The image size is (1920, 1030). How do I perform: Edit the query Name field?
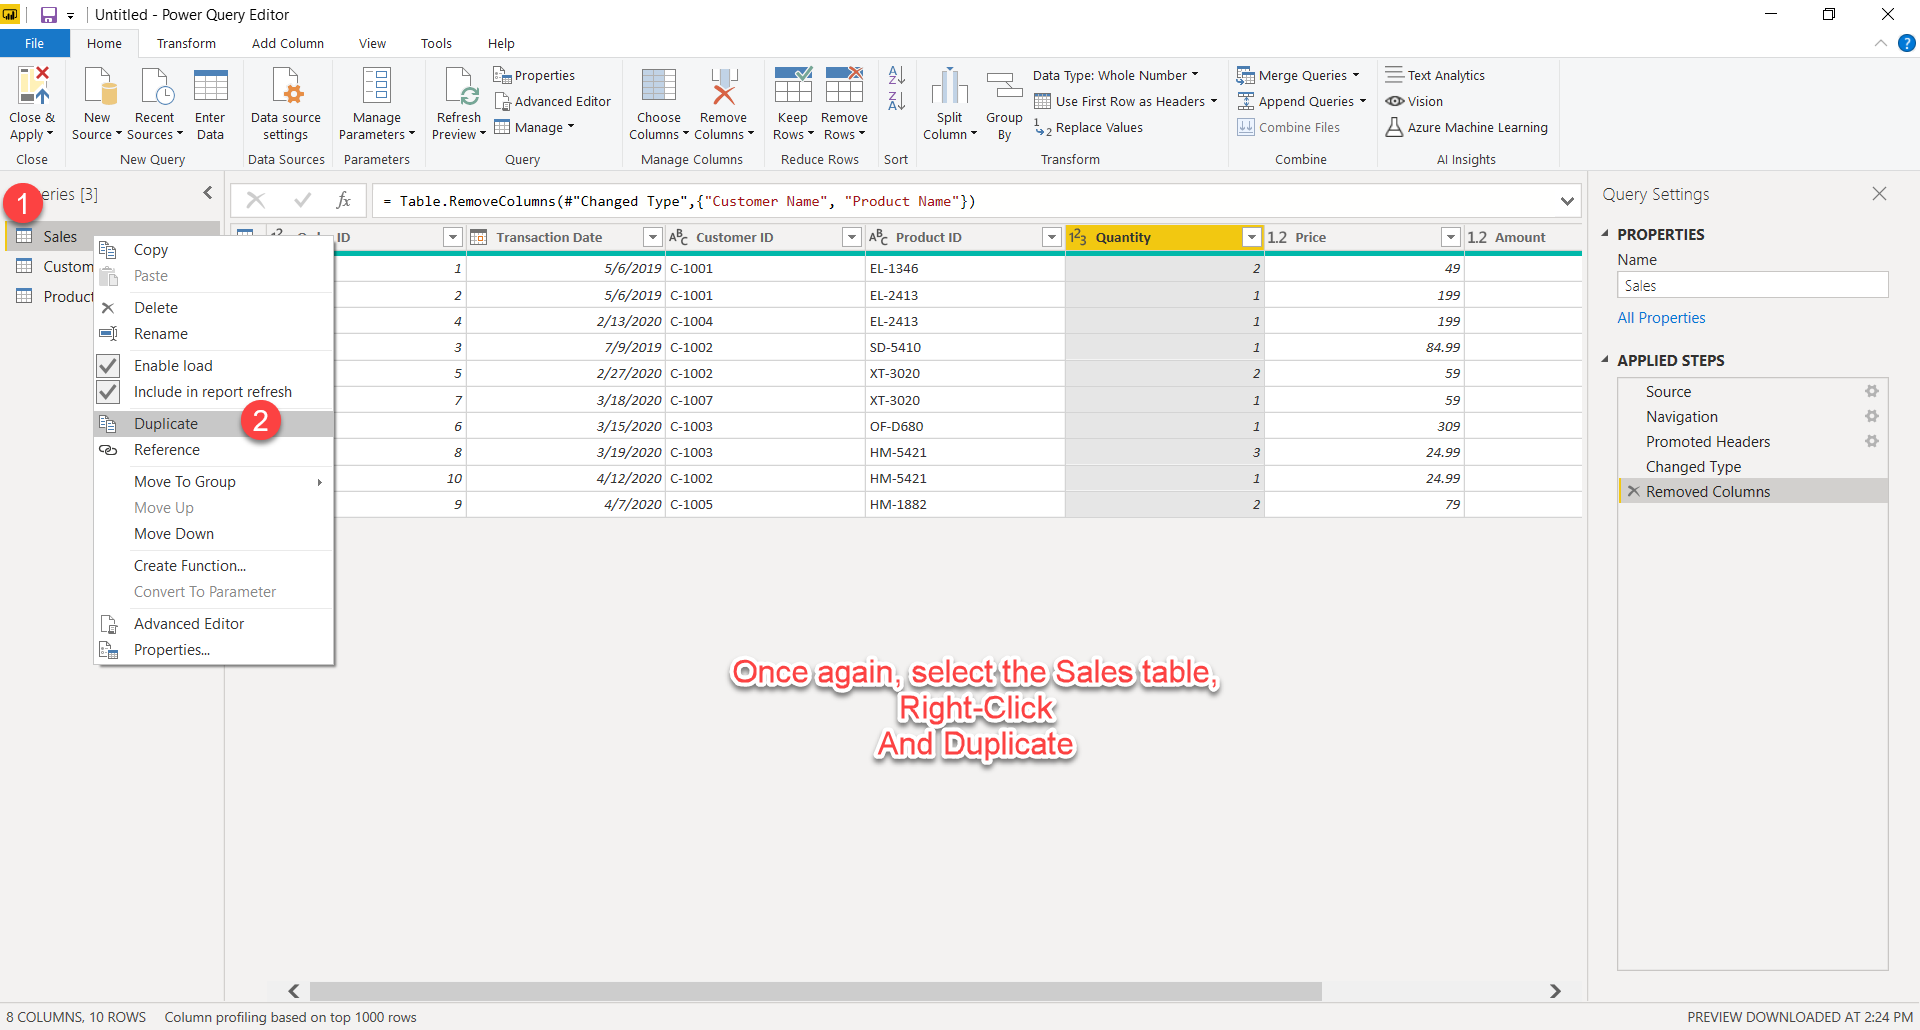1752,285
